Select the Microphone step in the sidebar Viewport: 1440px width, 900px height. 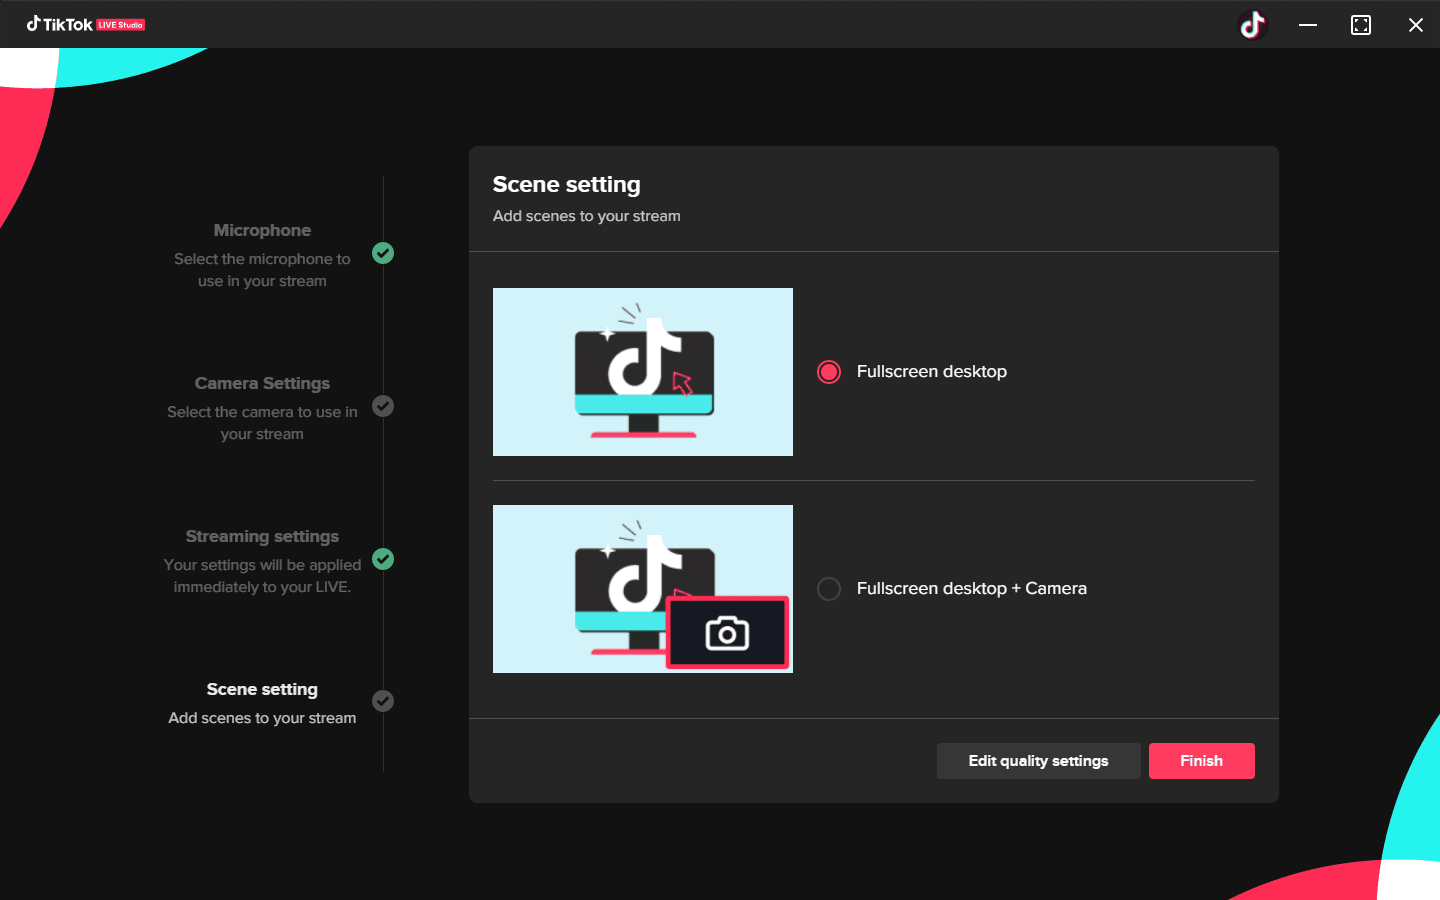coord(262,230)
